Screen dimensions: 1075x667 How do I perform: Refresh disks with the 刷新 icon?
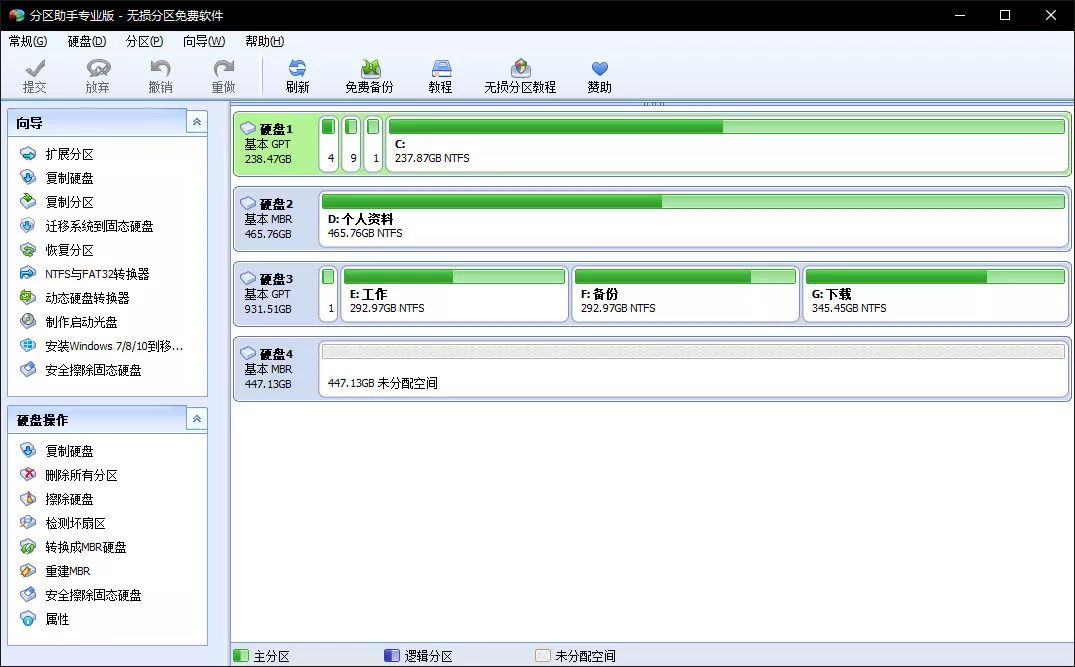click(298, 75)
